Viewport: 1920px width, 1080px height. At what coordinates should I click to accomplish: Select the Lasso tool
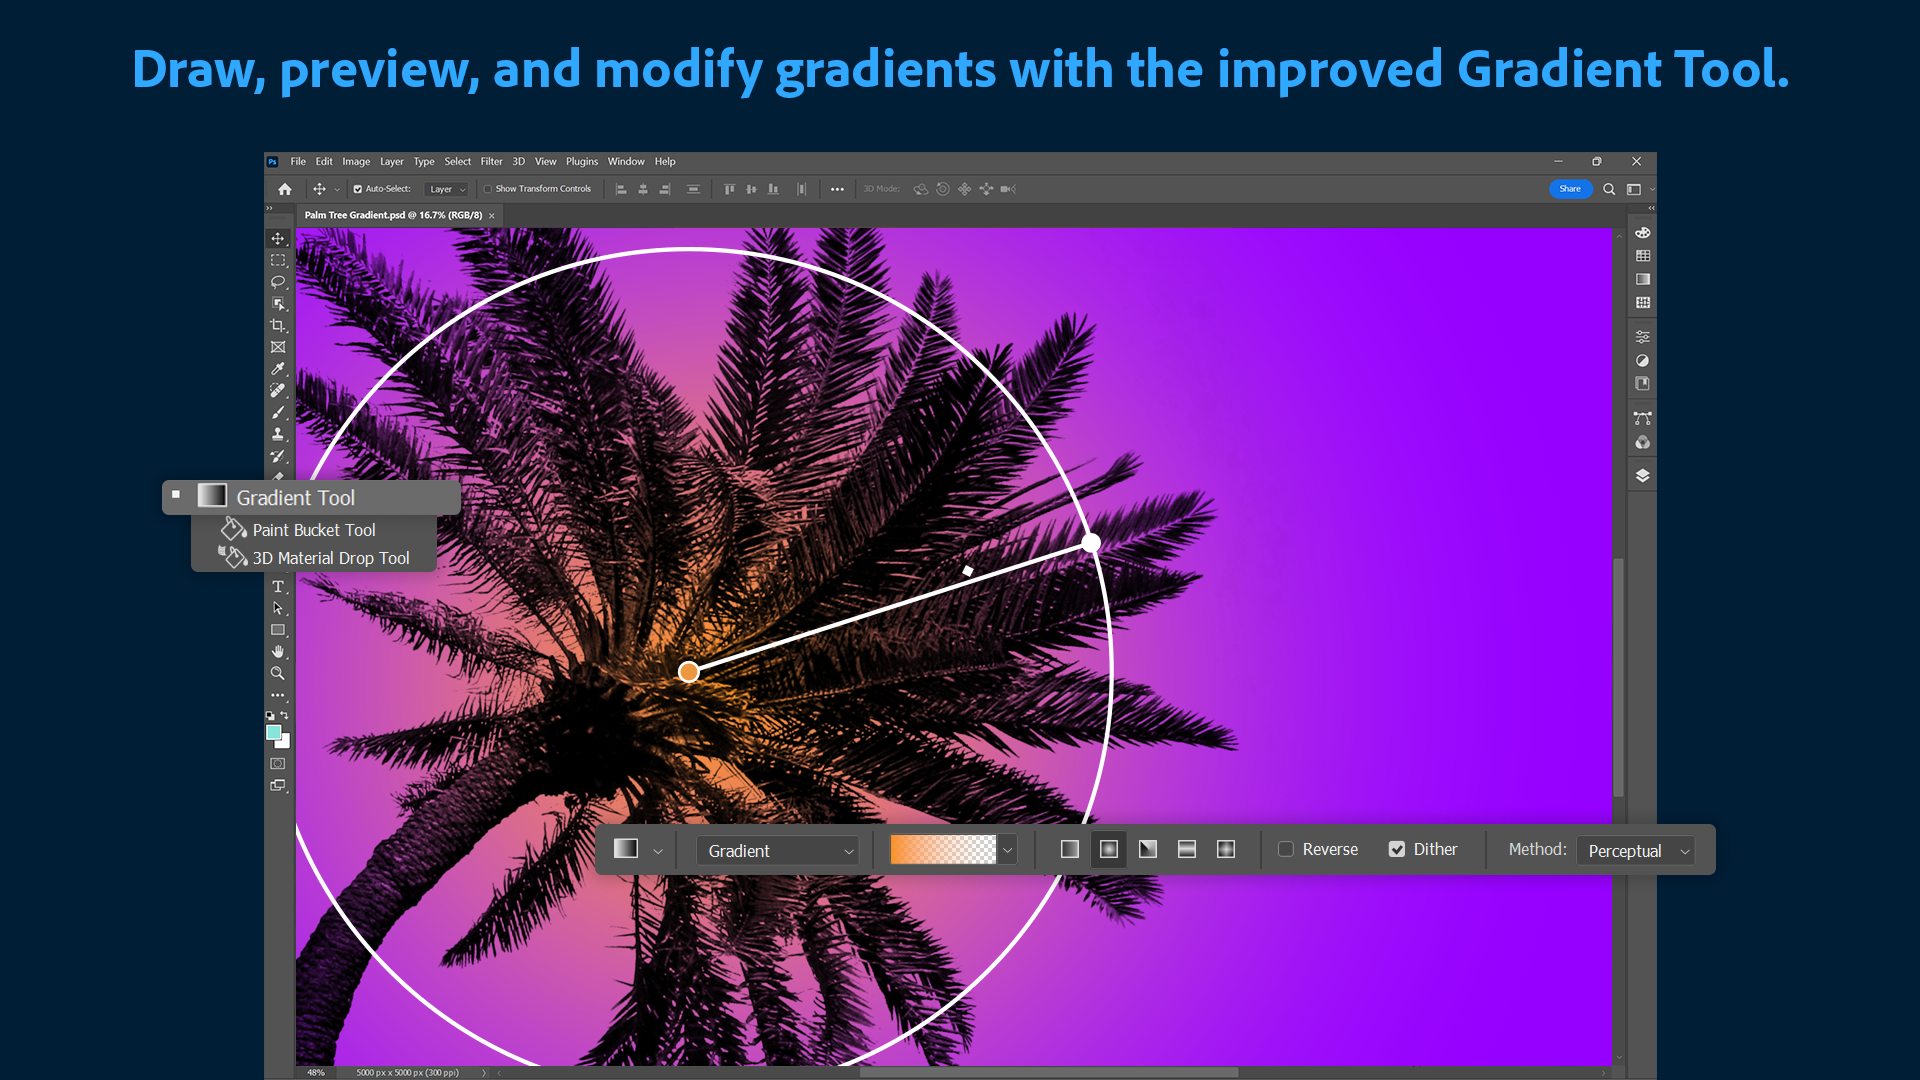(278, 282)
